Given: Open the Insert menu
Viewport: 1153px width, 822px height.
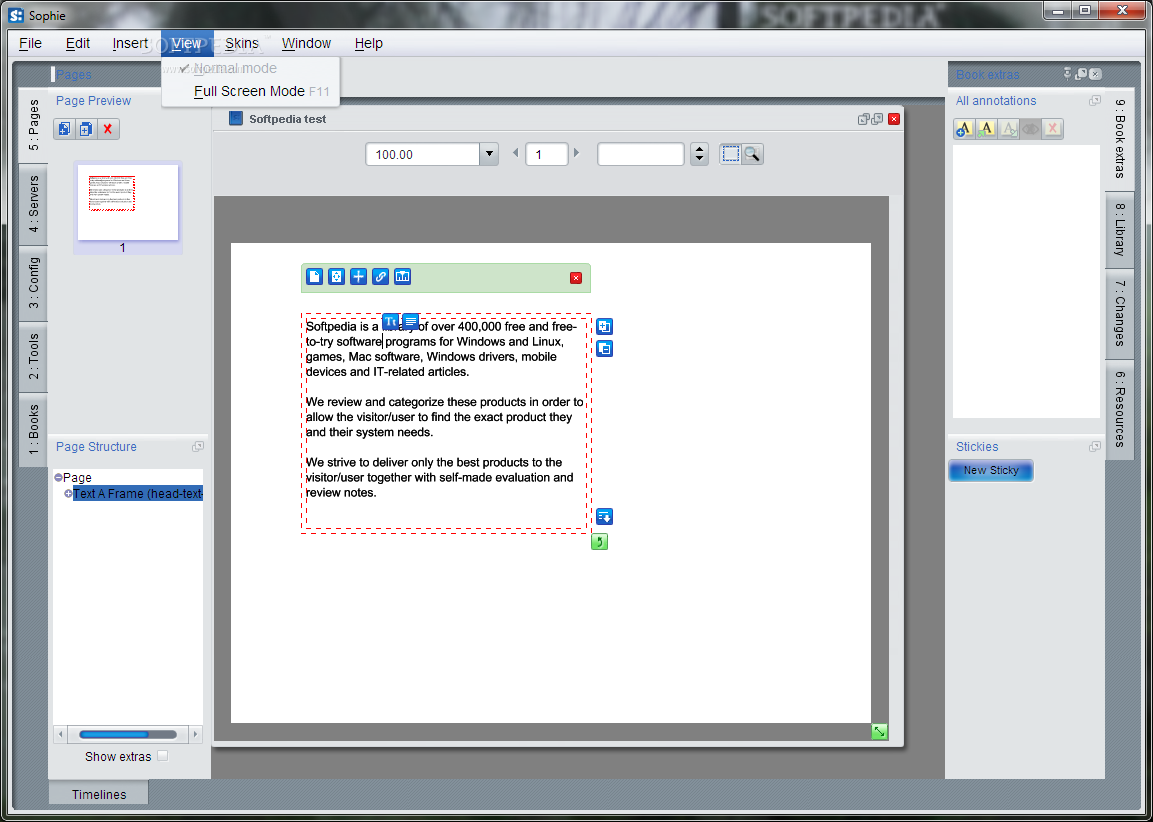Looking at the screenshot, I should pyautogui.click(x=130, y=43).
